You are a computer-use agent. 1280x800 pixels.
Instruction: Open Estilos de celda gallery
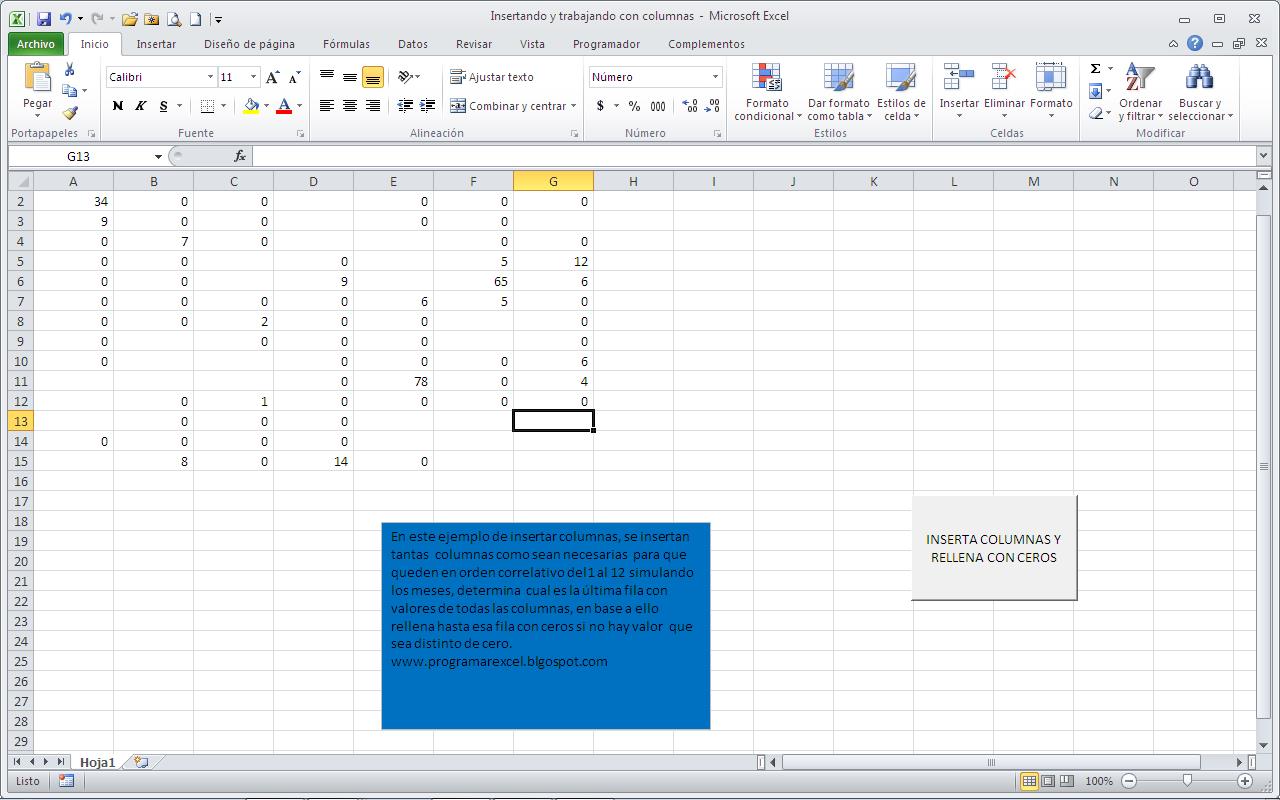(x=901, y=92)
